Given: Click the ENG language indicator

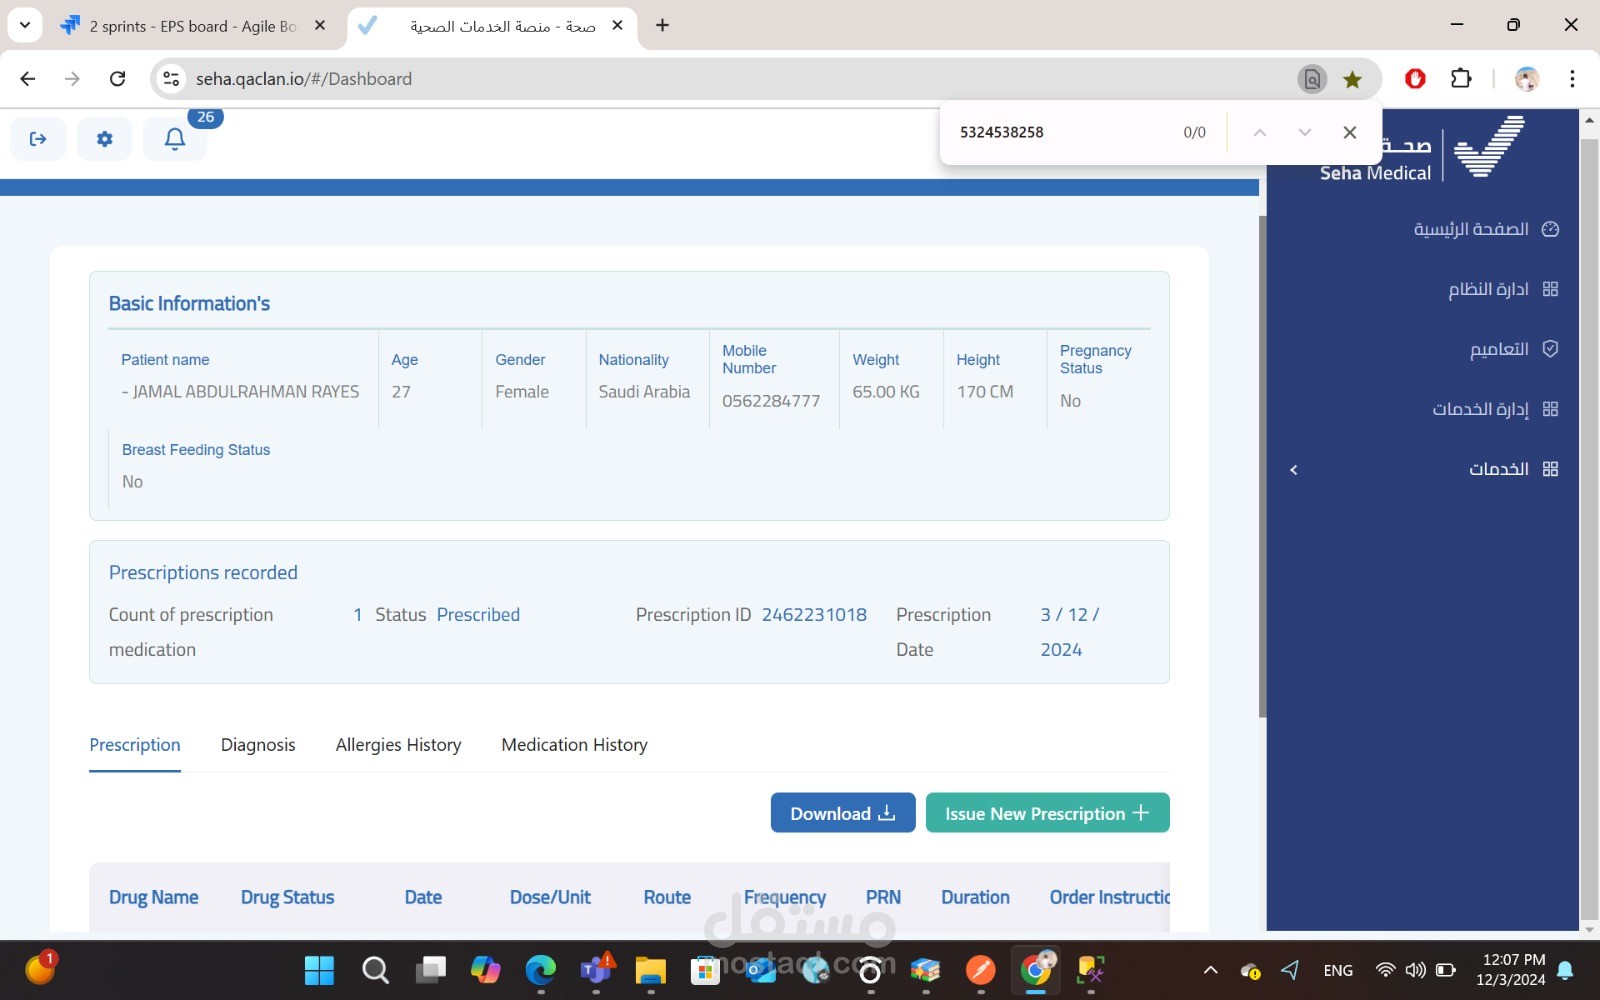Looking at the screenshot, I should coord(1338,970).
